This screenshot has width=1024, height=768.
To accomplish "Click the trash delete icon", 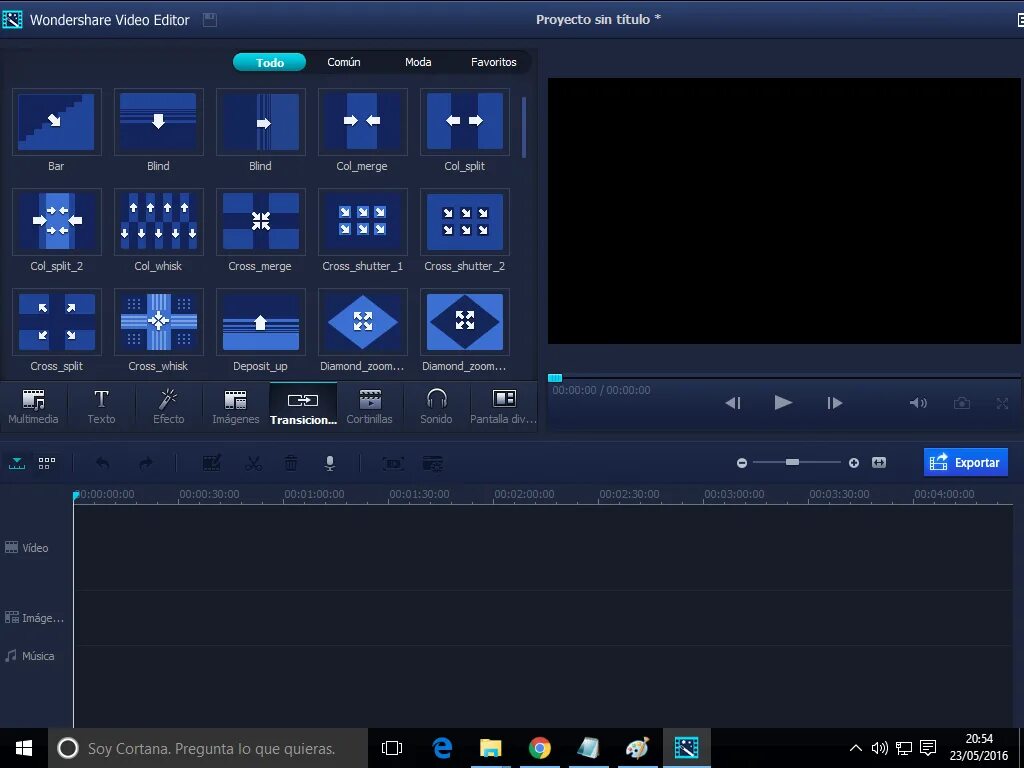I will (291, 463).
